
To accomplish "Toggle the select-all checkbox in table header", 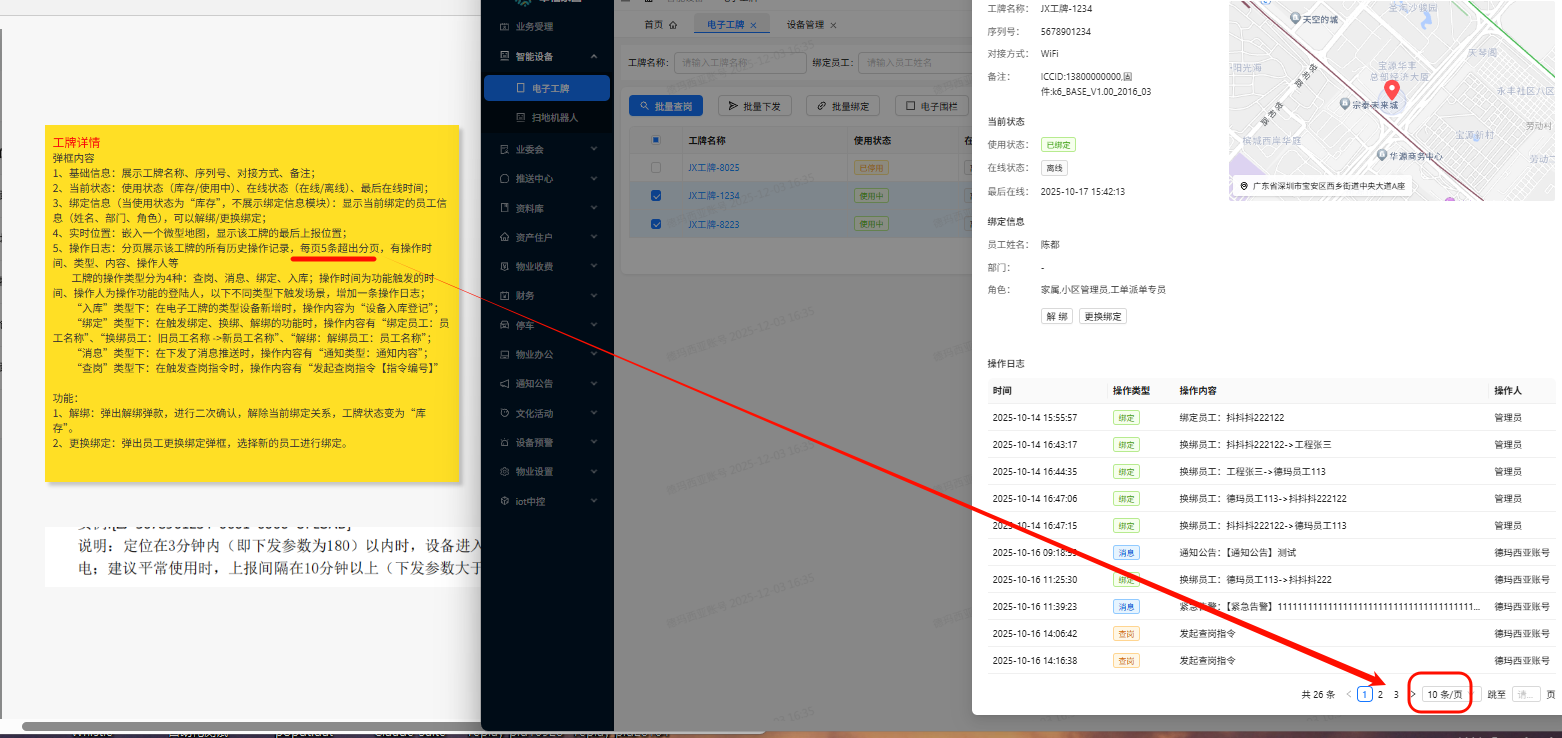I will (655, 140).
